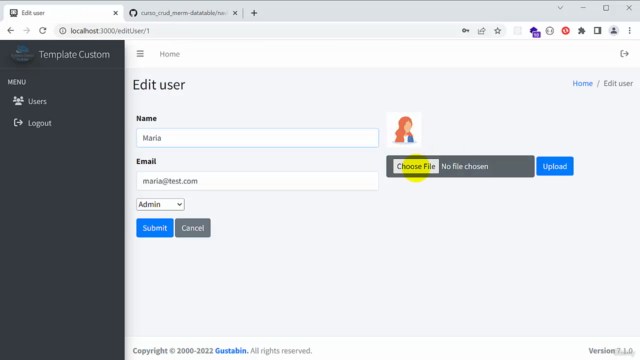
Task: Close the GitHub browser tab
Action: click(235, 13)
